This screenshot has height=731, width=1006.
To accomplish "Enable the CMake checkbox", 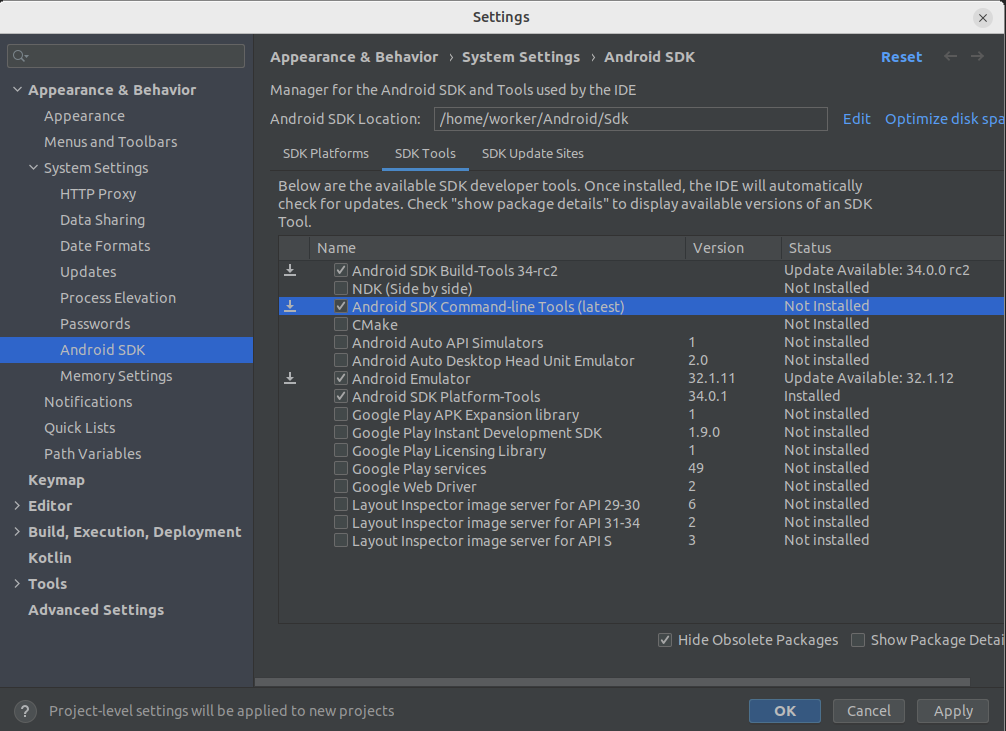I will [x=341, y=324].
